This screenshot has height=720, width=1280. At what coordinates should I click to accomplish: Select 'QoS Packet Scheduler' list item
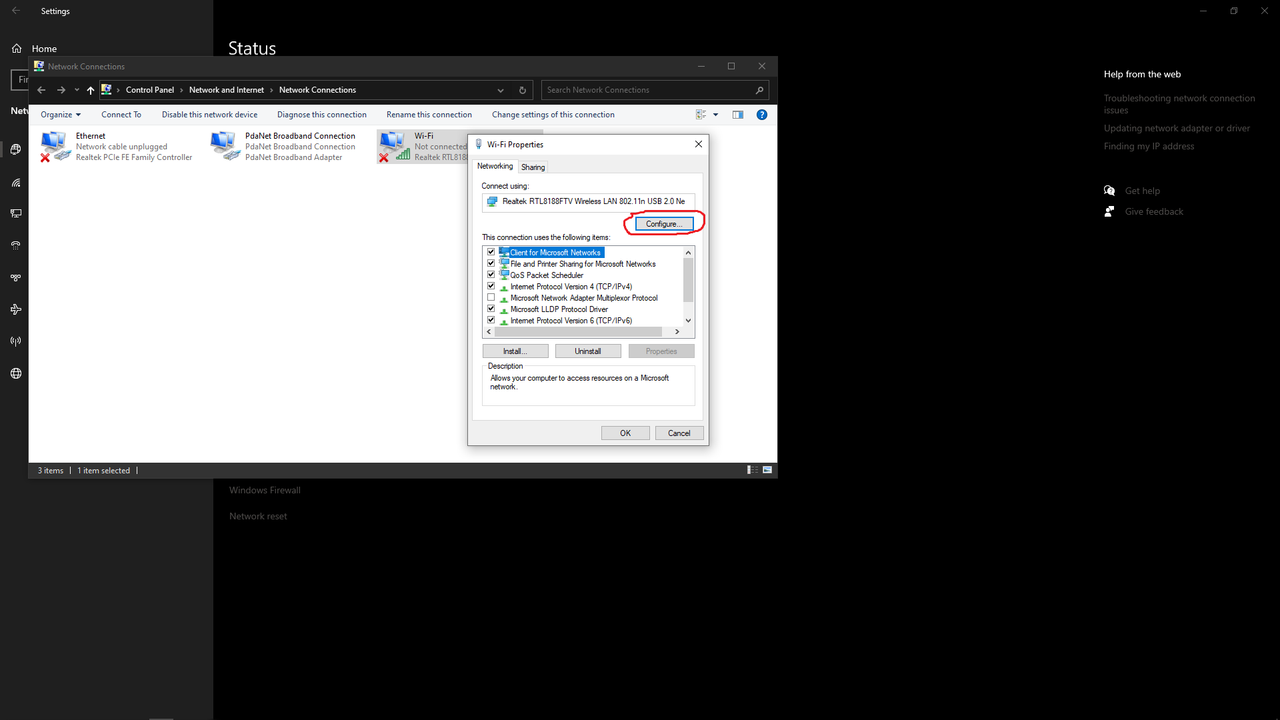[x=547, y=275]
